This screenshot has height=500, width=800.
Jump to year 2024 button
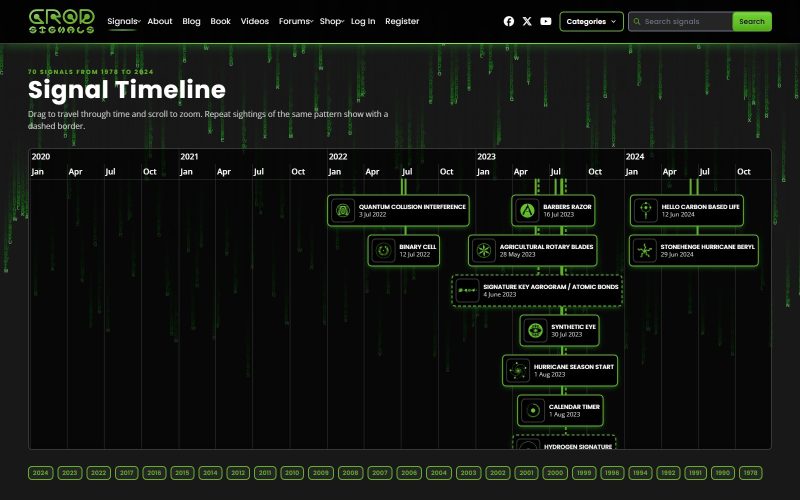40,473
